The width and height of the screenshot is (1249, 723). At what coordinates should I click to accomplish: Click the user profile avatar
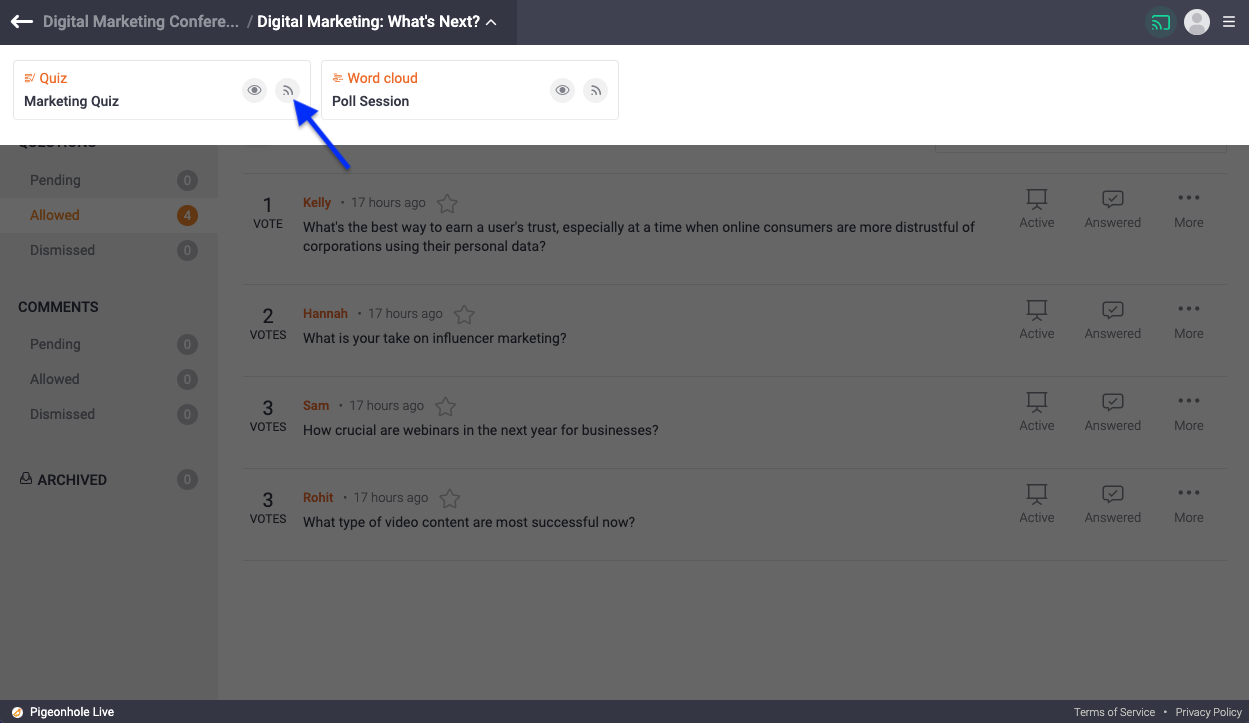click(x=1197, y=22)
